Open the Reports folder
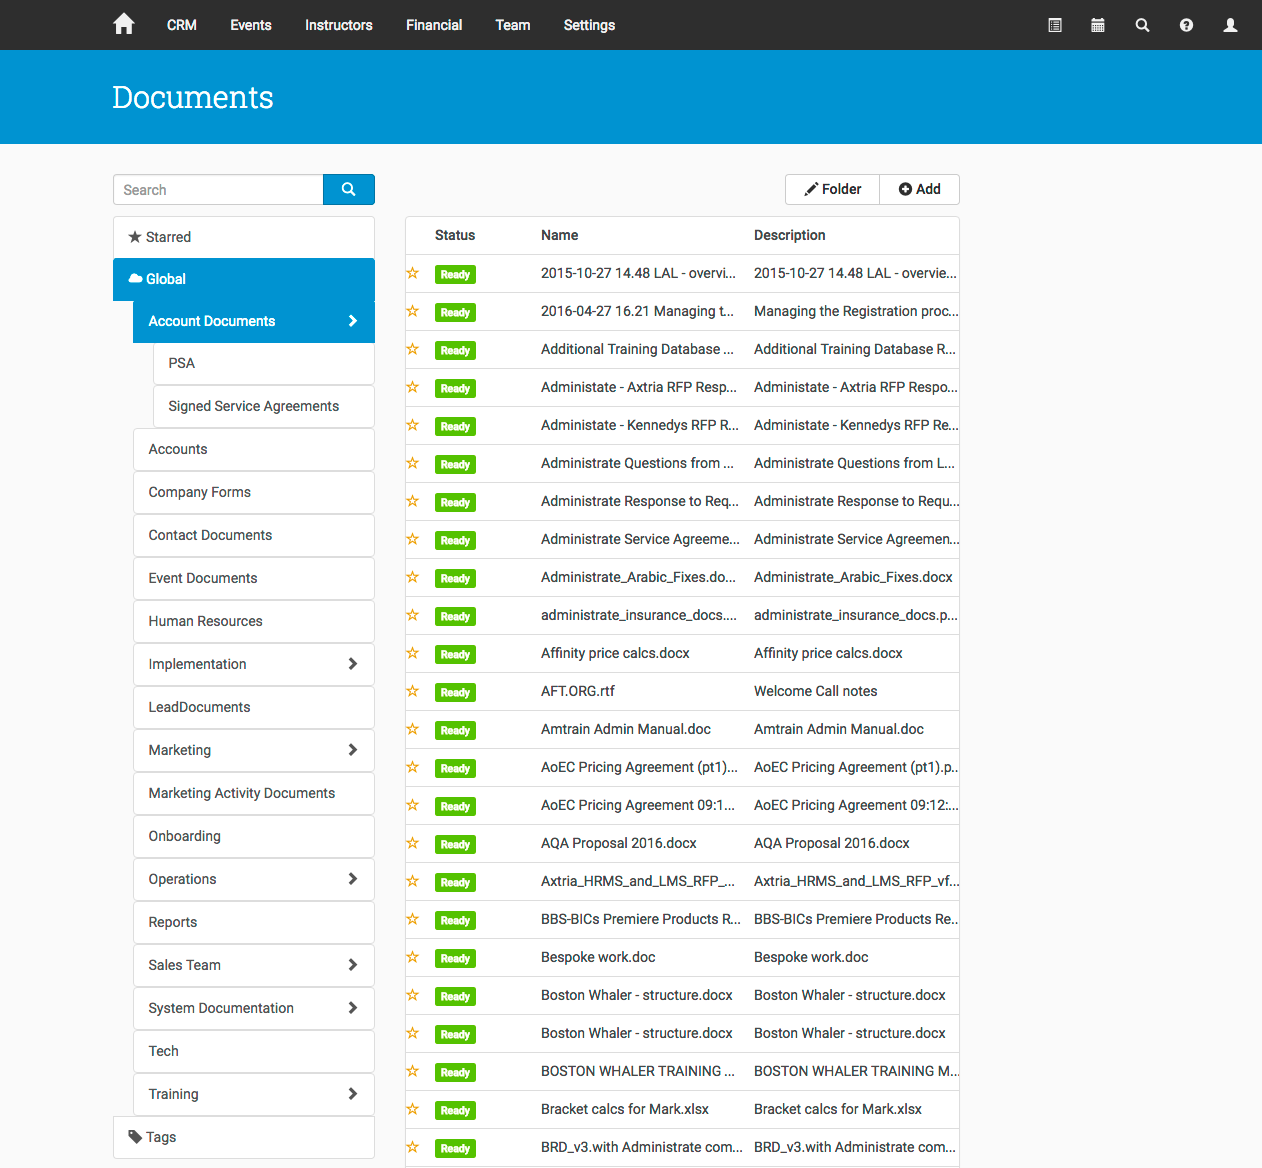Viewport: 1262px width, 1168px height. (254, 922)
